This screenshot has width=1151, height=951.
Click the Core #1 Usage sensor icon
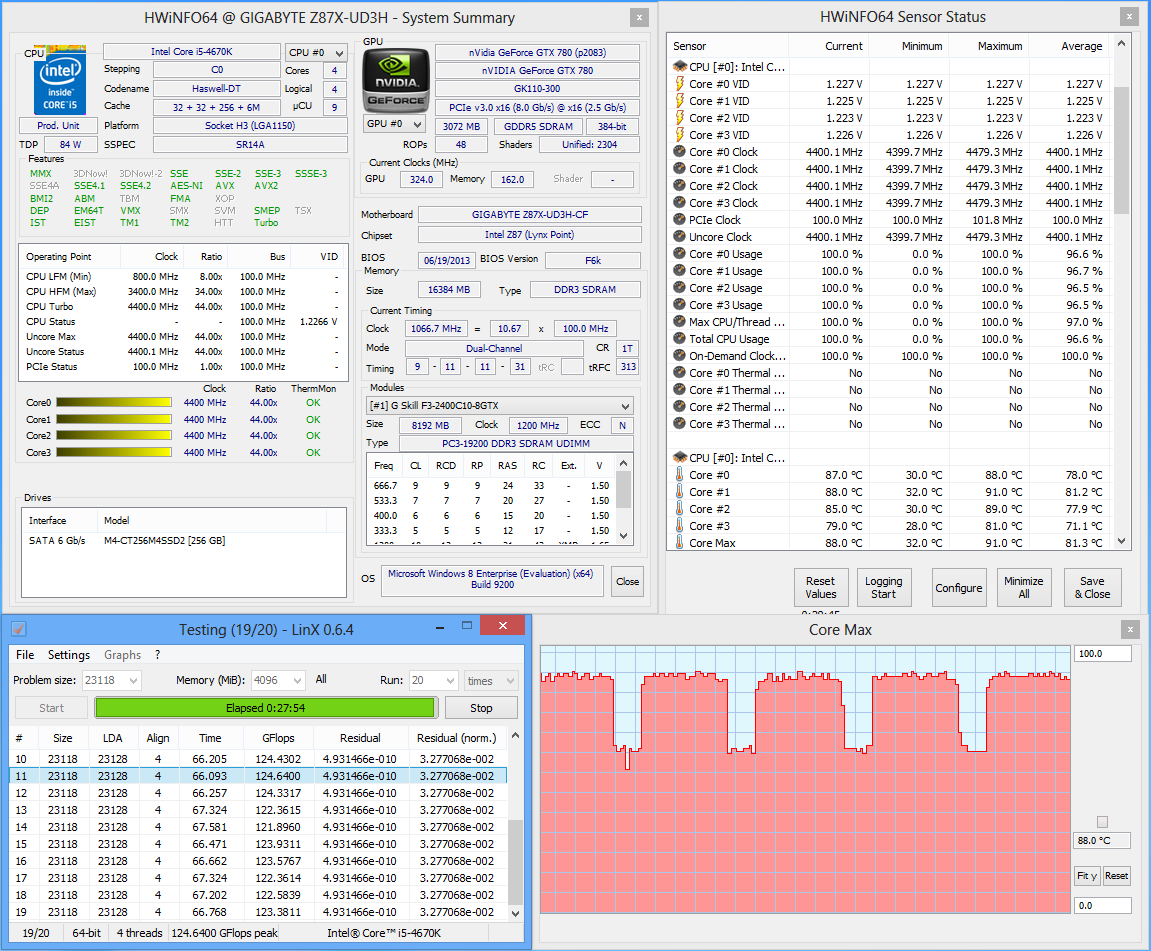680,271
